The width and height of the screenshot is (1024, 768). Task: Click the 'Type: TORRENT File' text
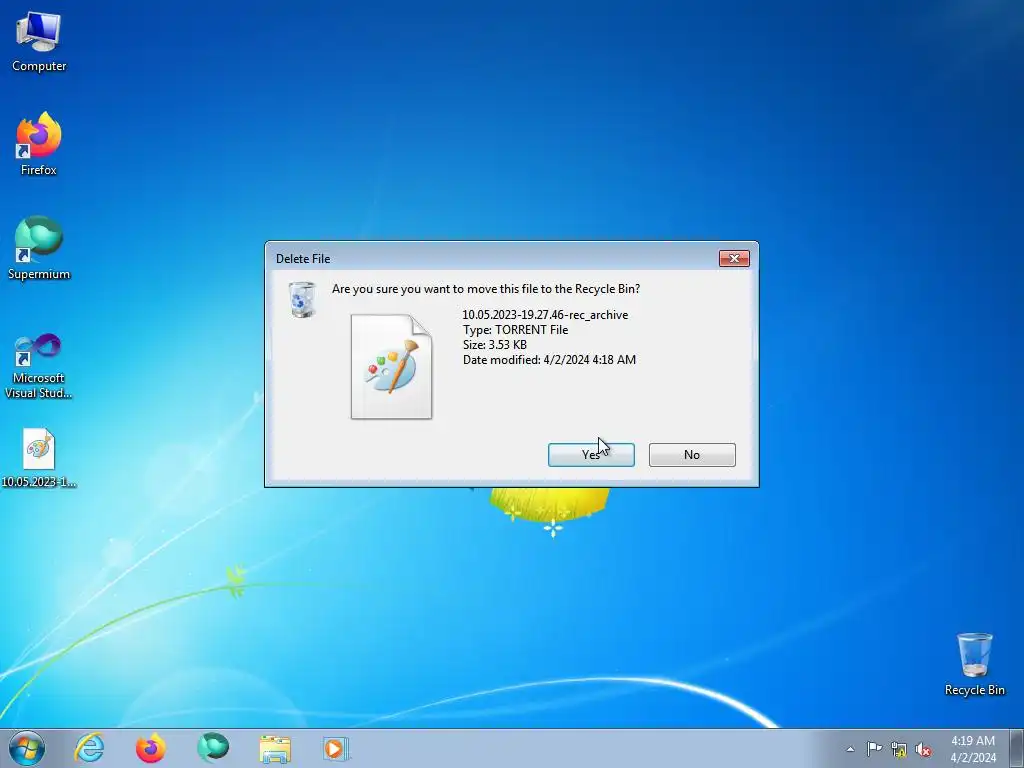pyautogui.click(x=515, y=330)
